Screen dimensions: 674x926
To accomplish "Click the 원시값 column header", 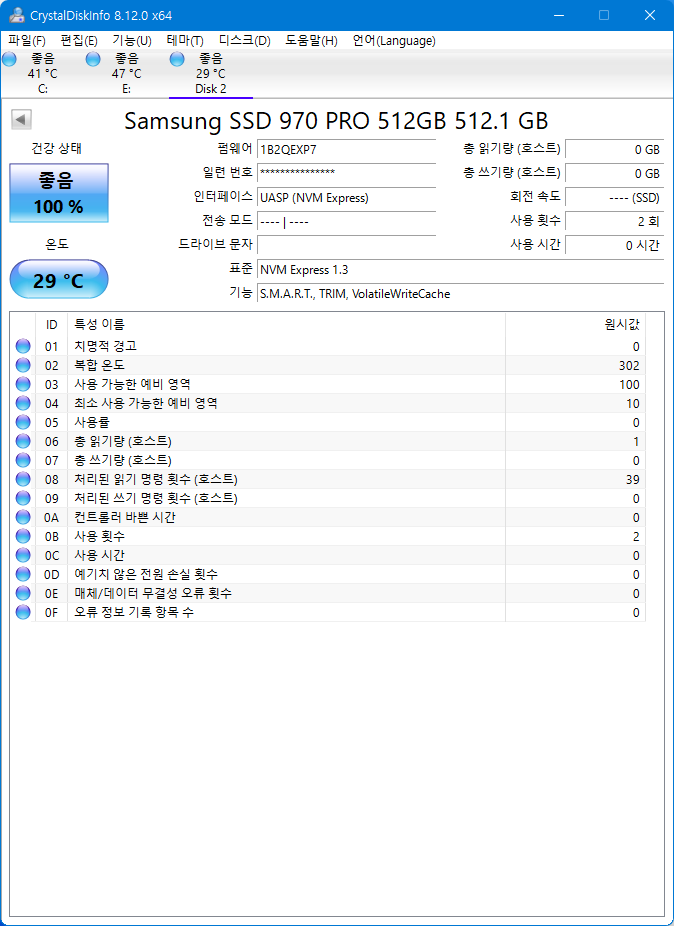I will coord(575,324).
